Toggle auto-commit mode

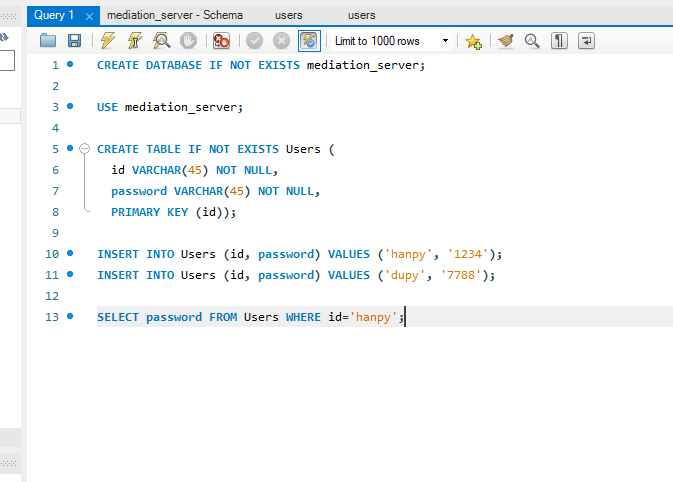click(x=309, y=41)
